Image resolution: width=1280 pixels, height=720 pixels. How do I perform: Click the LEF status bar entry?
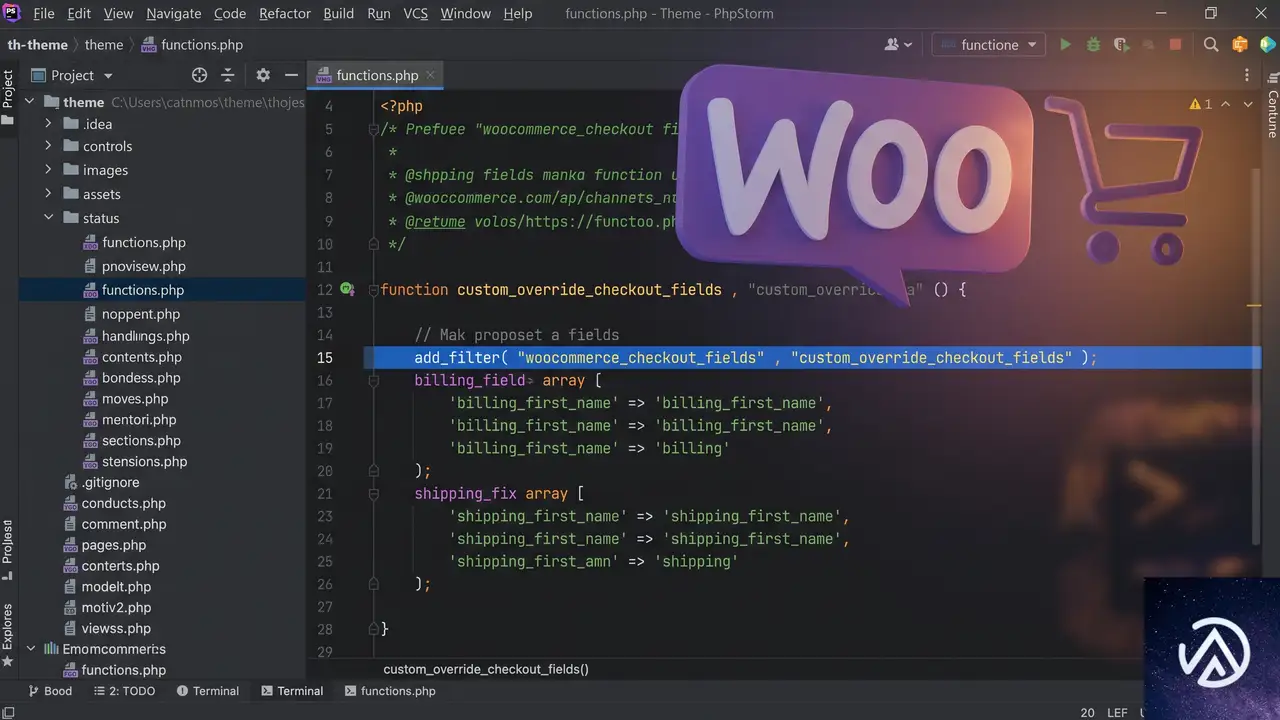[x=1117, y=713]
